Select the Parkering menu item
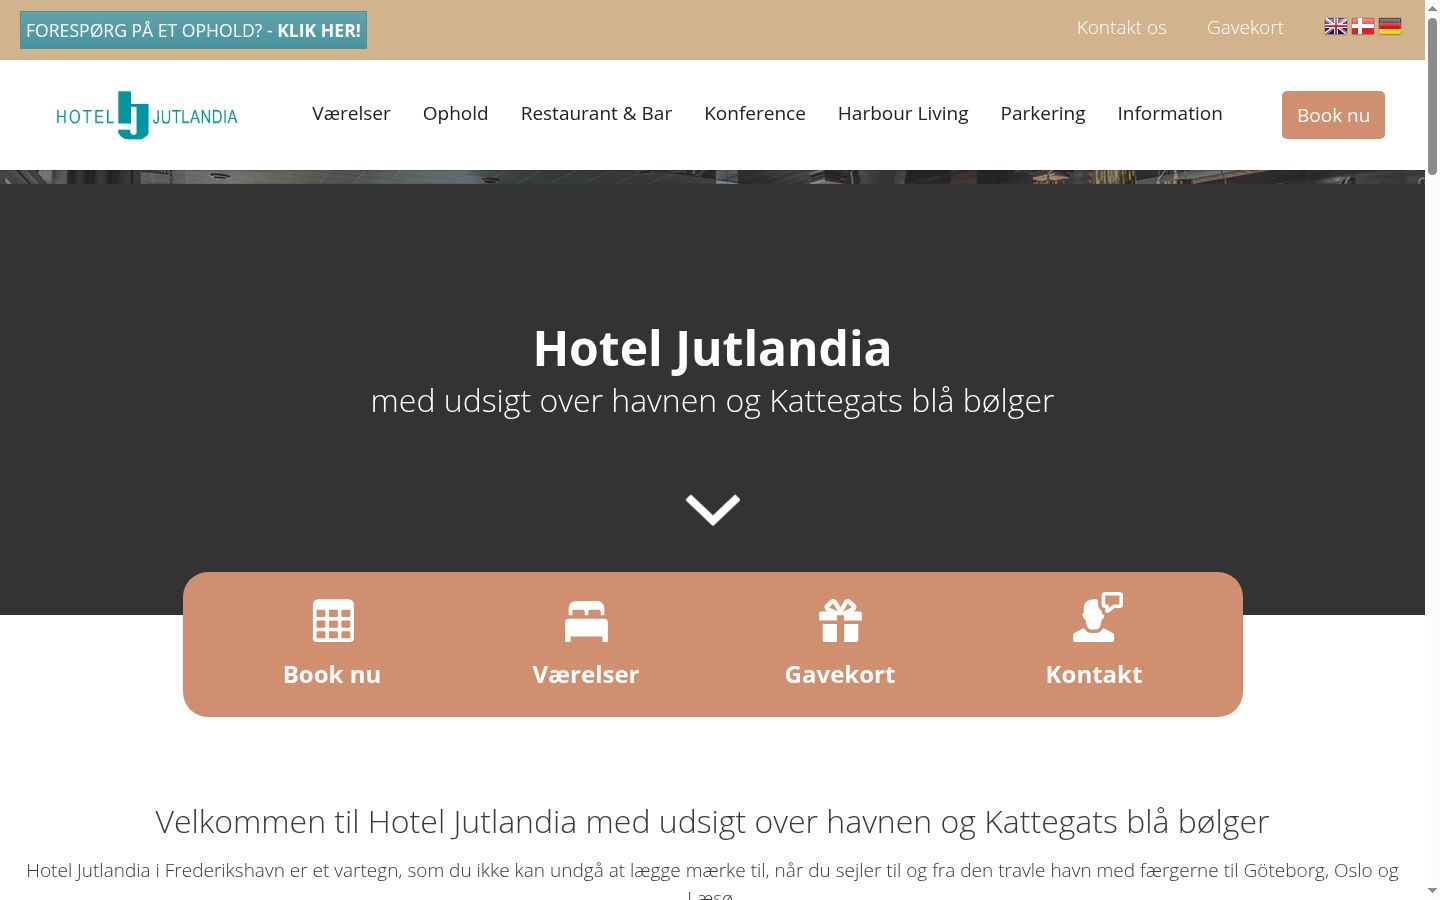Viewport: 1440px width, 900px height. click(x=1043, y=114)
